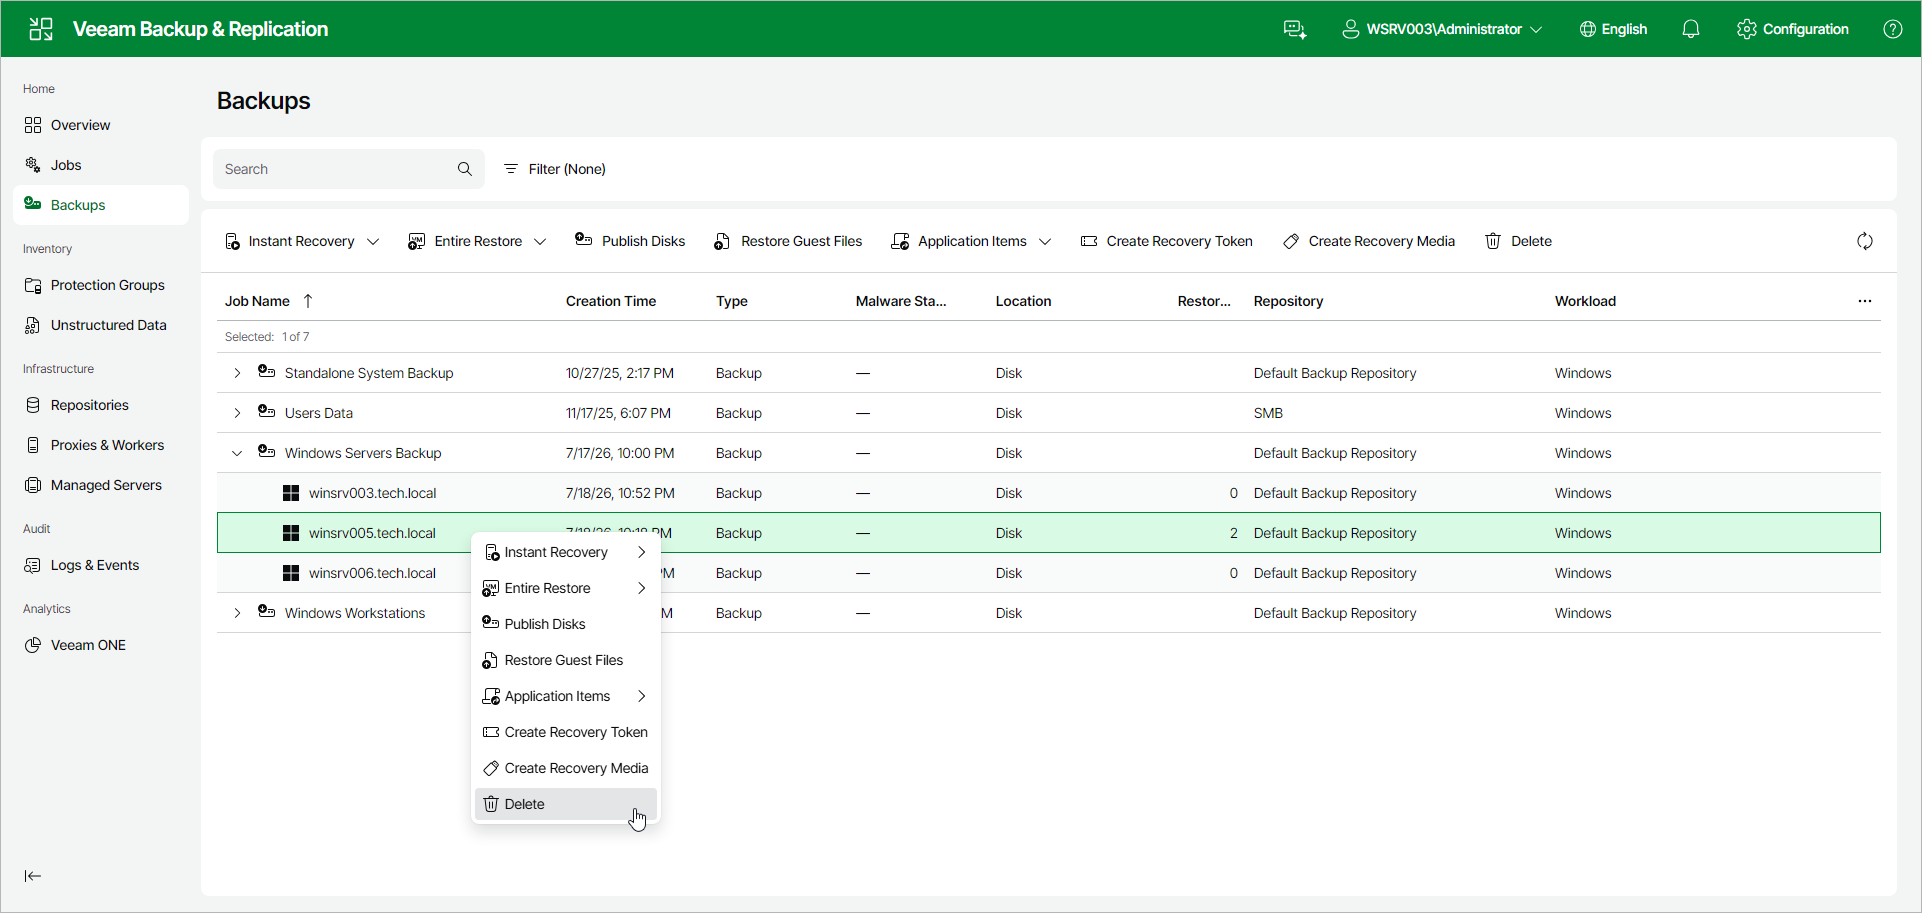
Task: Click the Windows icon beside winsrv006.tech.local
Action: coord(291,573)
